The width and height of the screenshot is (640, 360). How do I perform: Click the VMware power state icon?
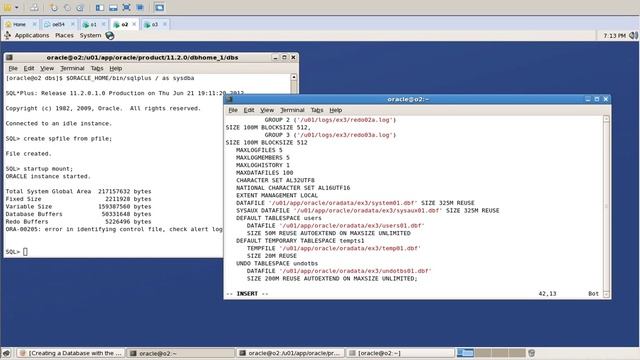point(7,7)
